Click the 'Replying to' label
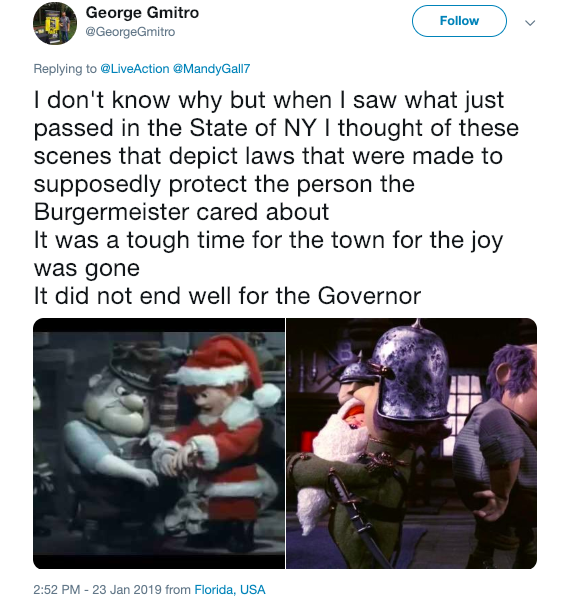The image size is (571, 605). coord(65,69)
